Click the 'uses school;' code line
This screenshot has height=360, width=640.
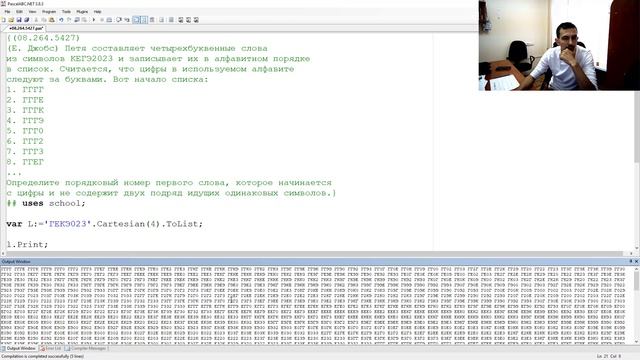53,203
